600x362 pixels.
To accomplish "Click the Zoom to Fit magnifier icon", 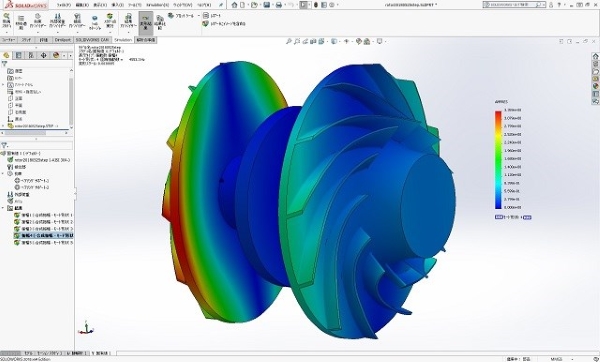I will point(289,41).
